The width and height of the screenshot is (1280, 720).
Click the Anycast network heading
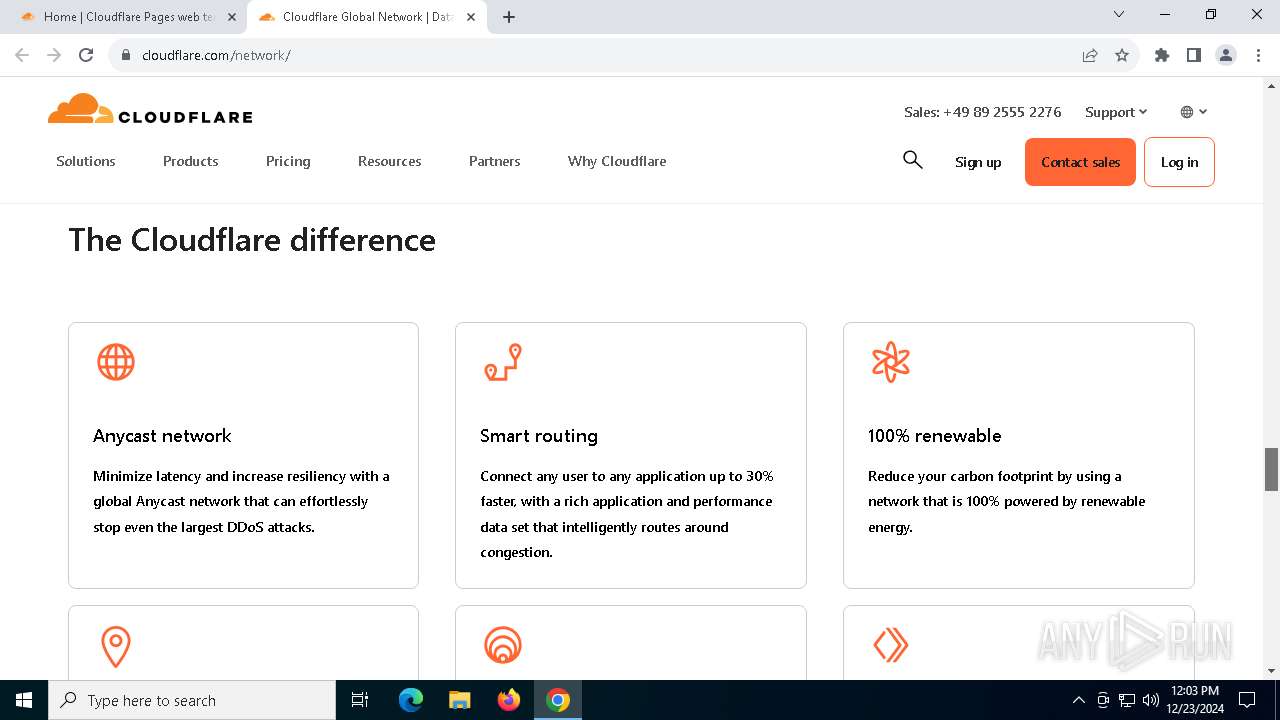[162, 436]
